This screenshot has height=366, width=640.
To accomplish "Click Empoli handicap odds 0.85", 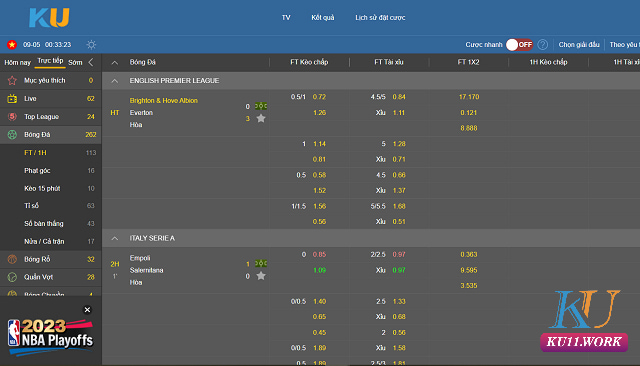I will coord(319,255).
